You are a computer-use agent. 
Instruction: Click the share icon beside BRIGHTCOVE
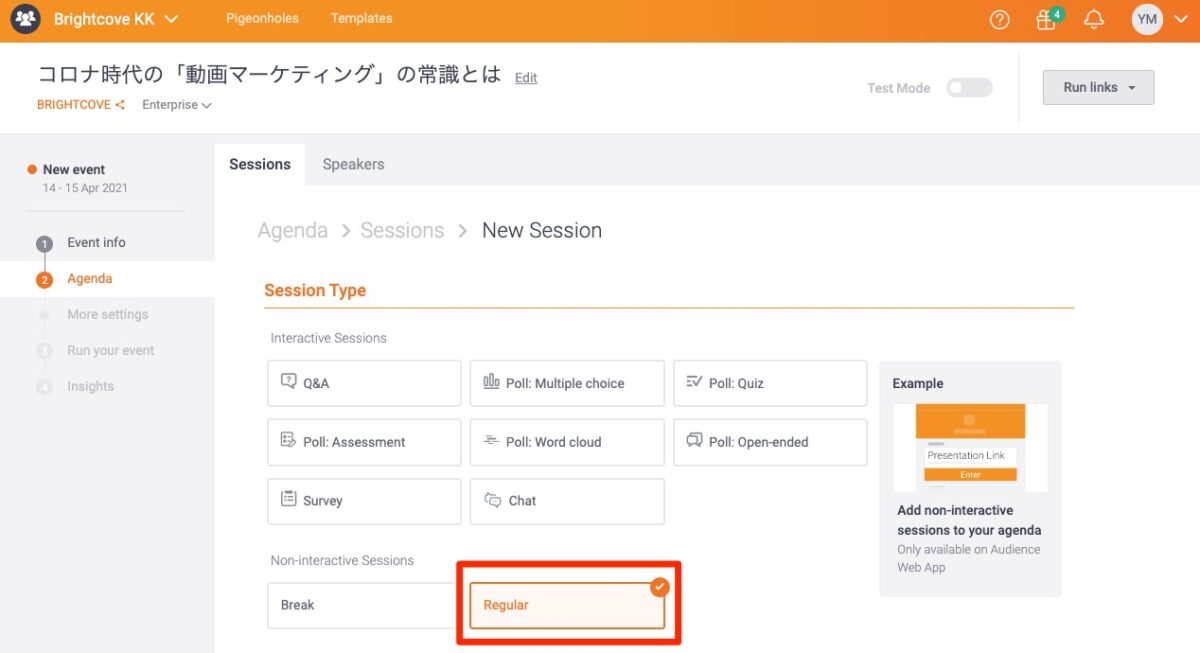tap(120, 105)
